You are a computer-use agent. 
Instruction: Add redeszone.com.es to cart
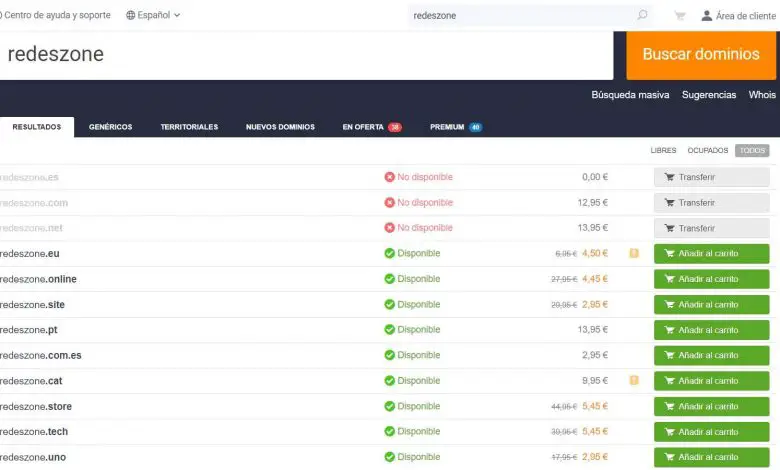[x=711, y=355]
